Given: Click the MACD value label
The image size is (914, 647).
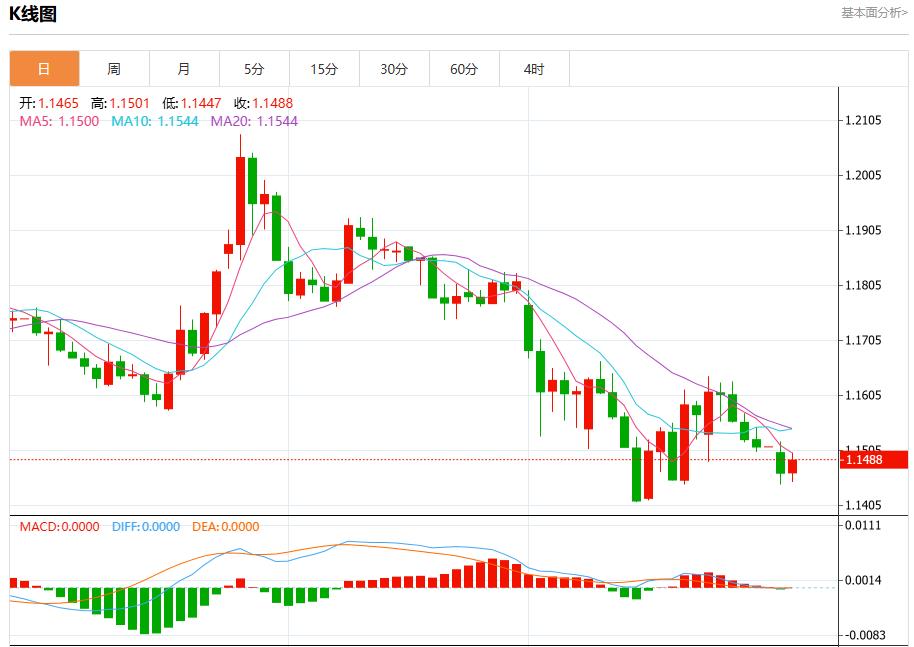Looking at the screenshot, I should point(60,527).
